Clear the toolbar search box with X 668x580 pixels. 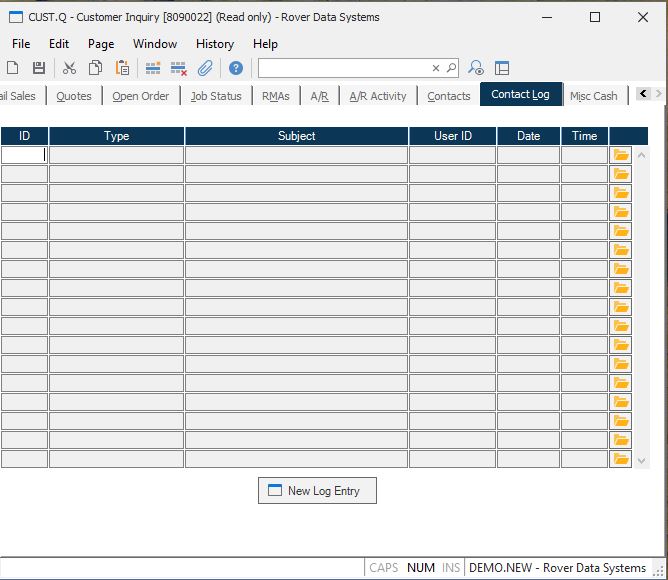[436, 68]
